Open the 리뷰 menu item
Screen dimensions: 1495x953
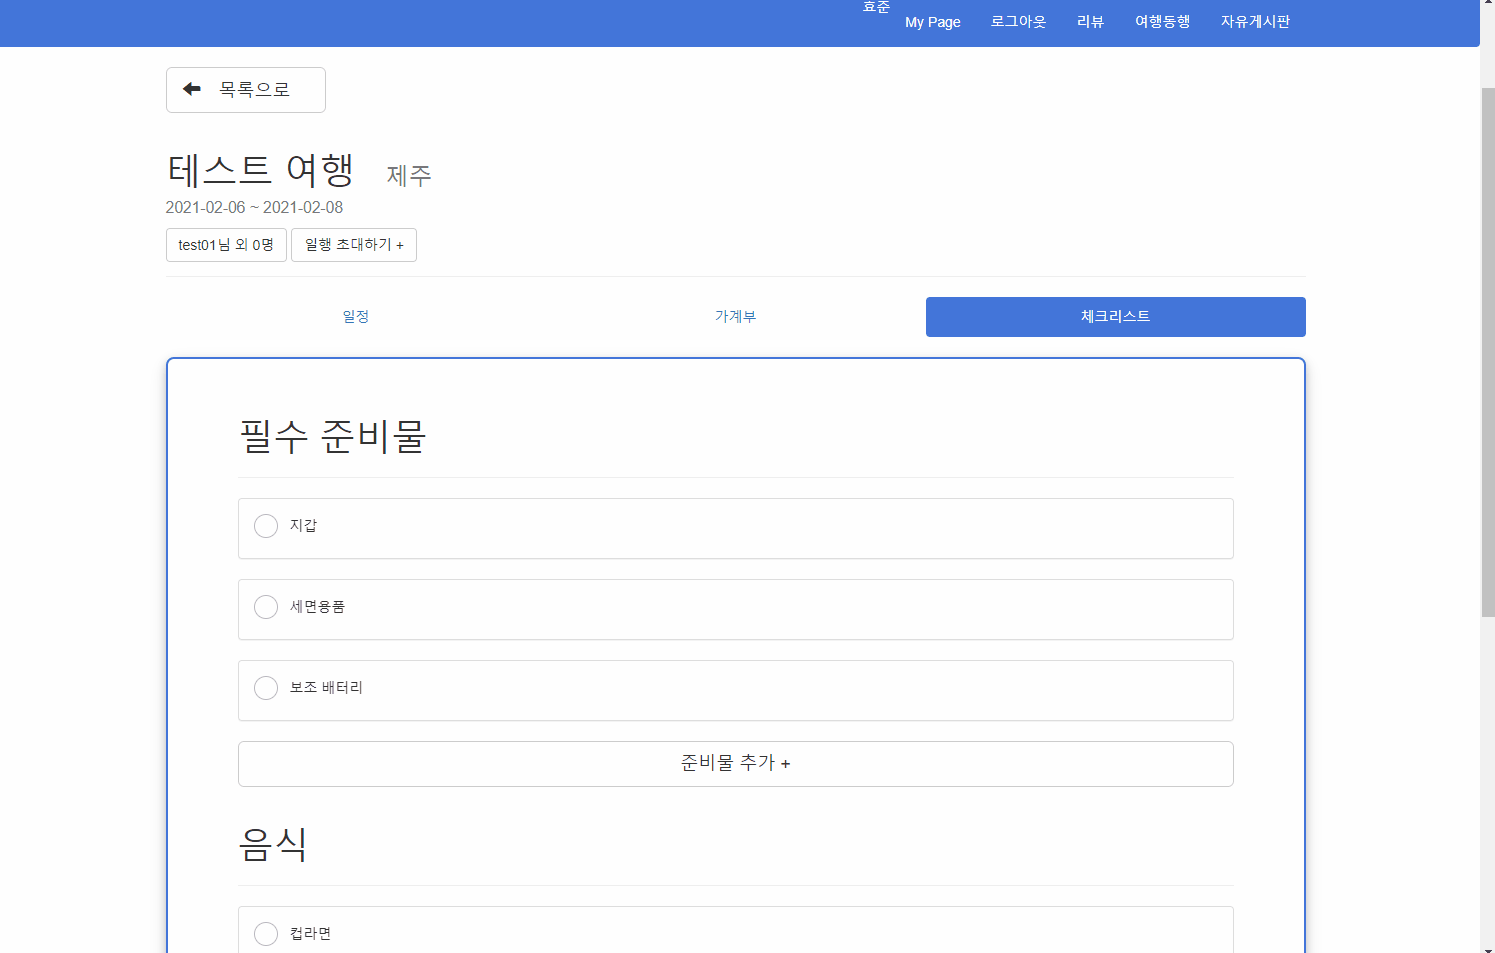click(x=1091, y=22)
